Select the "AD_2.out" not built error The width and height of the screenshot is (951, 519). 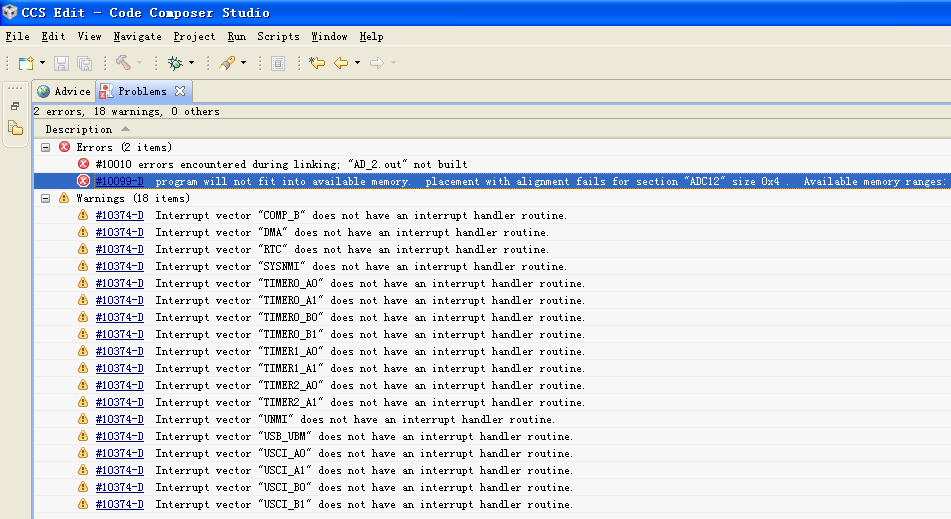[281, 164]
